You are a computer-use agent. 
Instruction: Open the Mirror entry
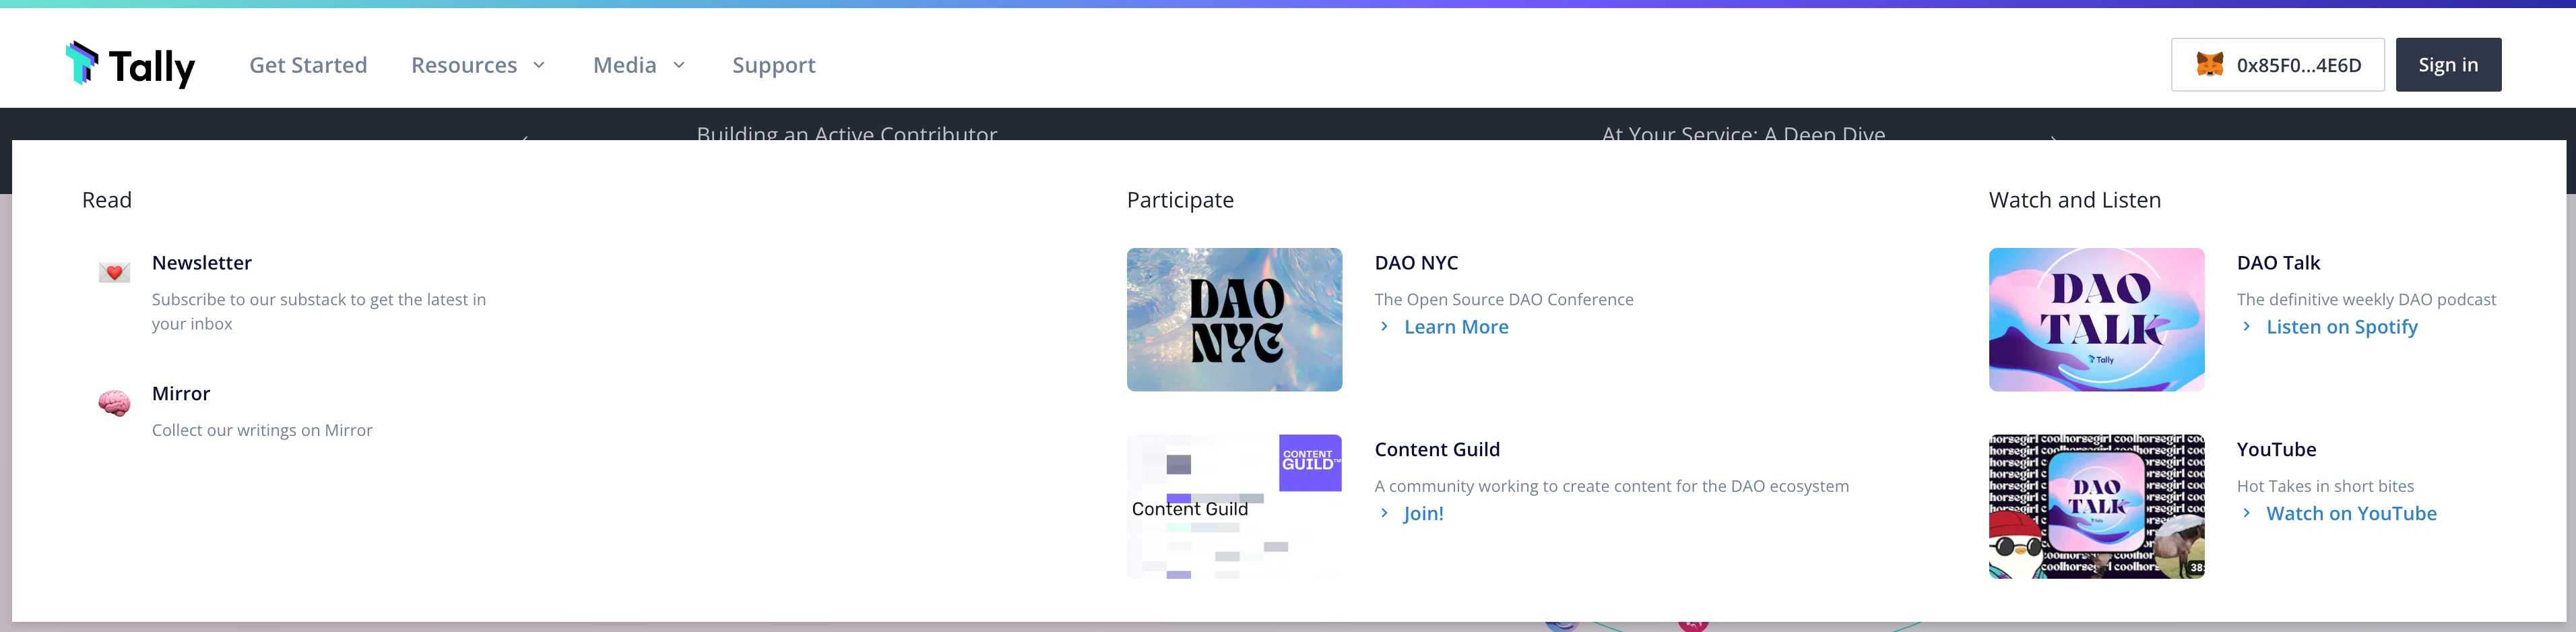pyautogui.click(x=181, y=394)
